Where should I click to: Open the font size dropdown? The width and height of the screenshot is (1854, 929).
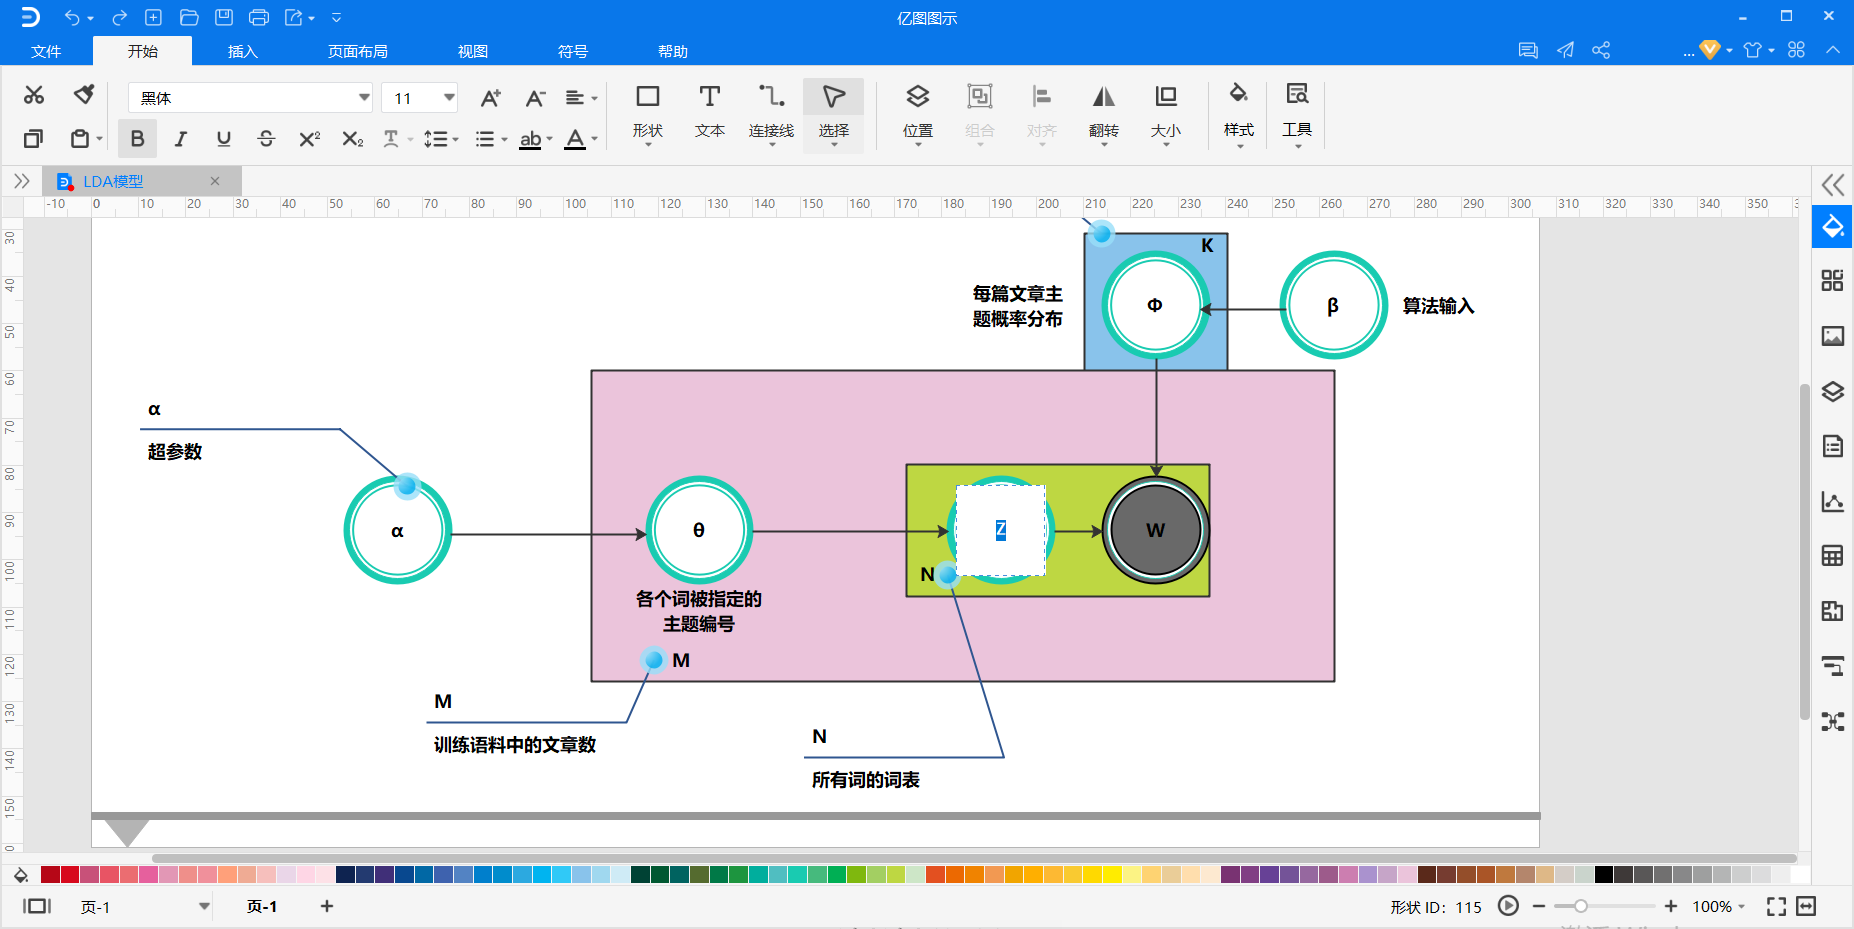tap(449, 97)
